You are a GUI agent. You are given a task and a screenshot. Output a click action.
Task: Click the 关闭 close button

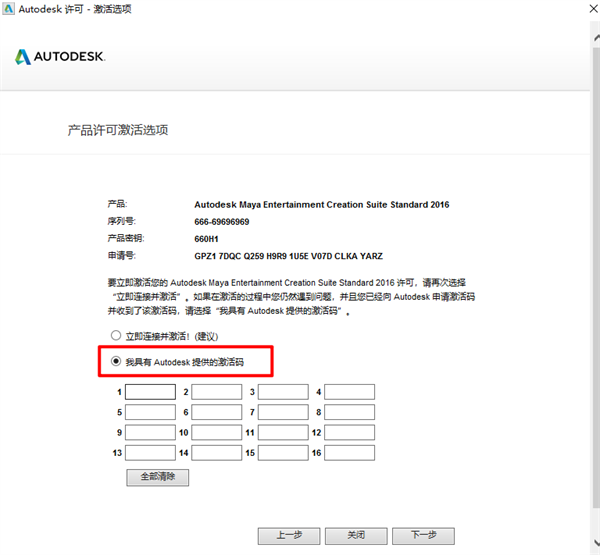point(356,536)
